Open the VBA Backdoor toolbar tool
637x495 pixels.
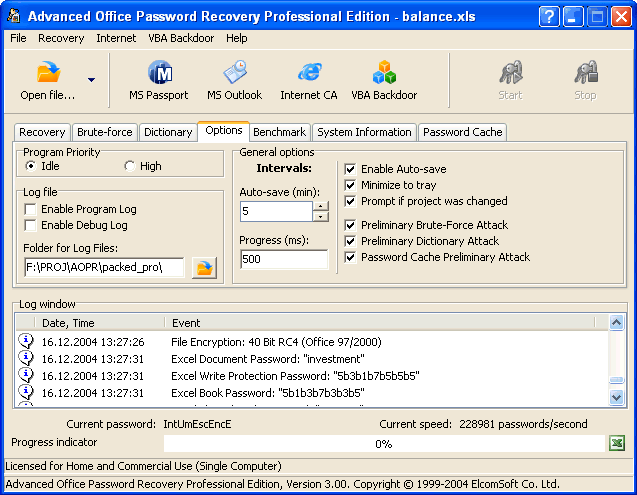pos(384,80)
